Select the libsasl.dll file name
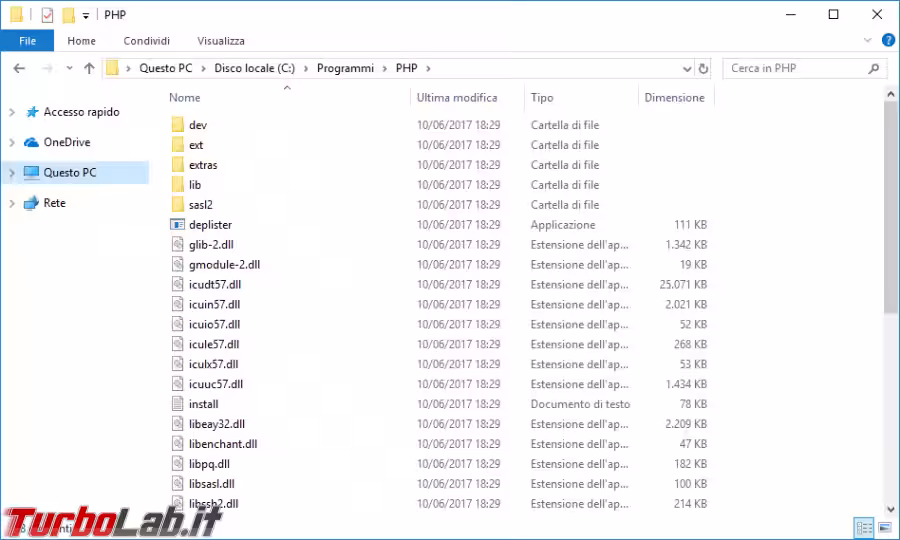This screenshot has width=900, height=540. (x=212, y=484)
